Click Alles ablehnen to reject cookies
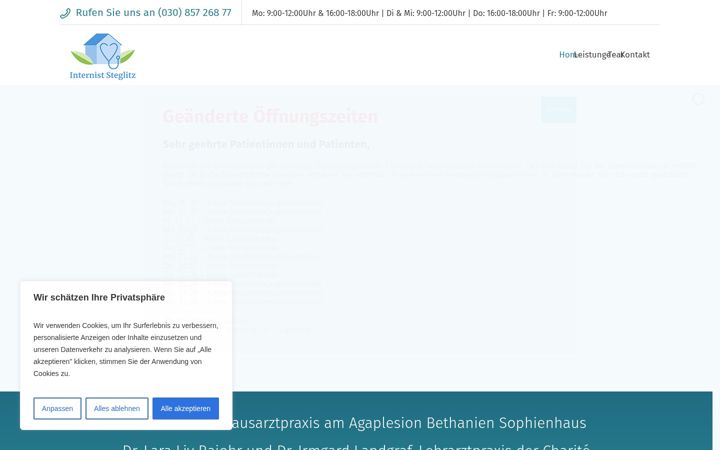The height and width of the screenshot is (450, 720). click(117, 408)
